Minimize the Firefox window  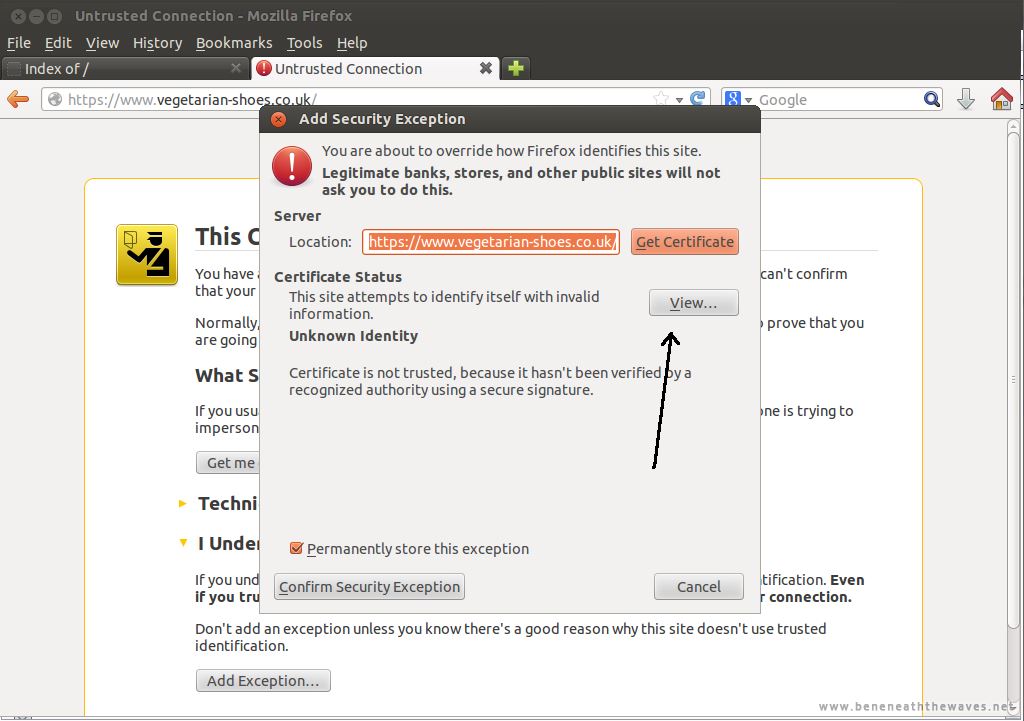37,16
